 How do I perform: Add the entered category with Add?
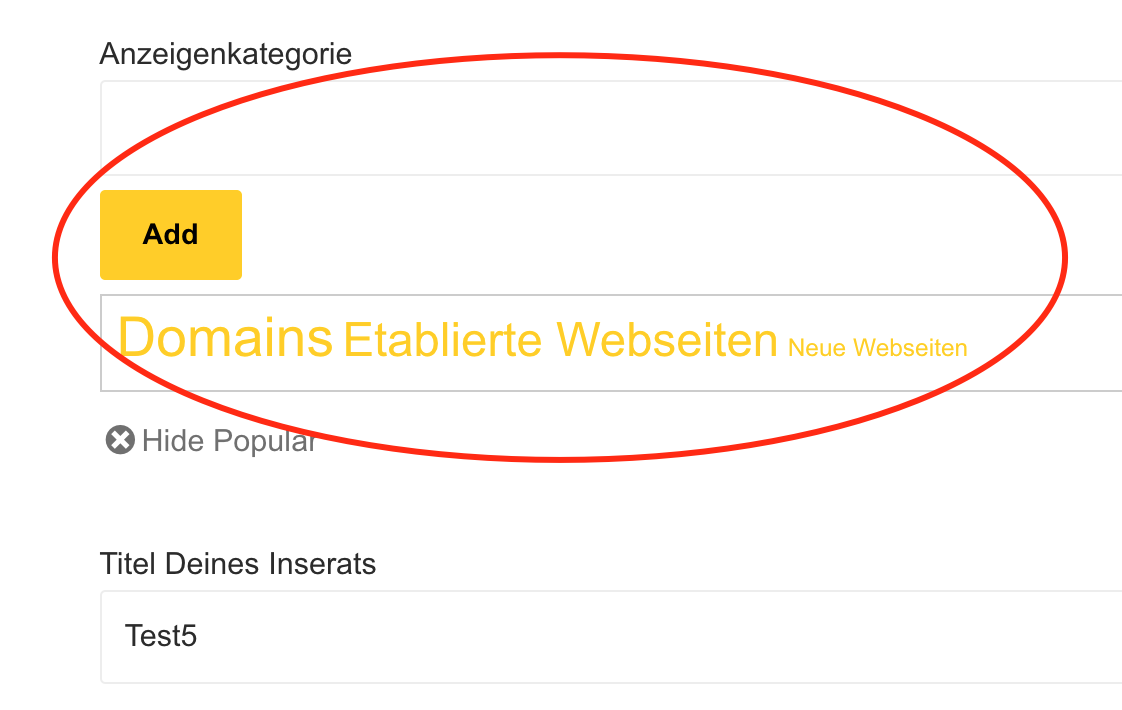(x=171, y=235)
